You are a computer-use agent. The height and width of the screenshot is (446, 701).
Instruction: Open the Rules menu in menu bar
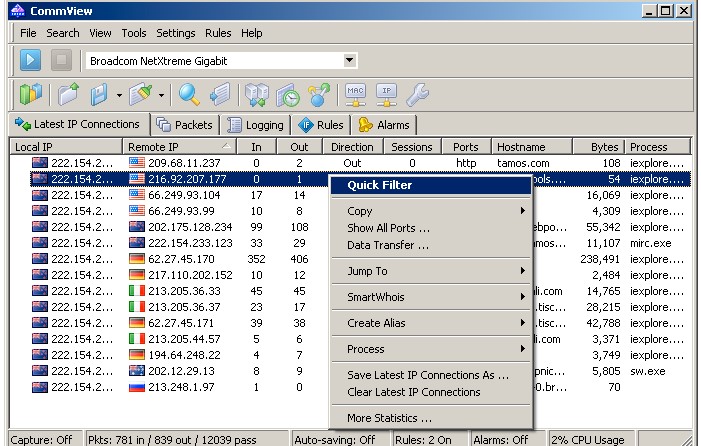pyautogui.click(x=218, y=33)
